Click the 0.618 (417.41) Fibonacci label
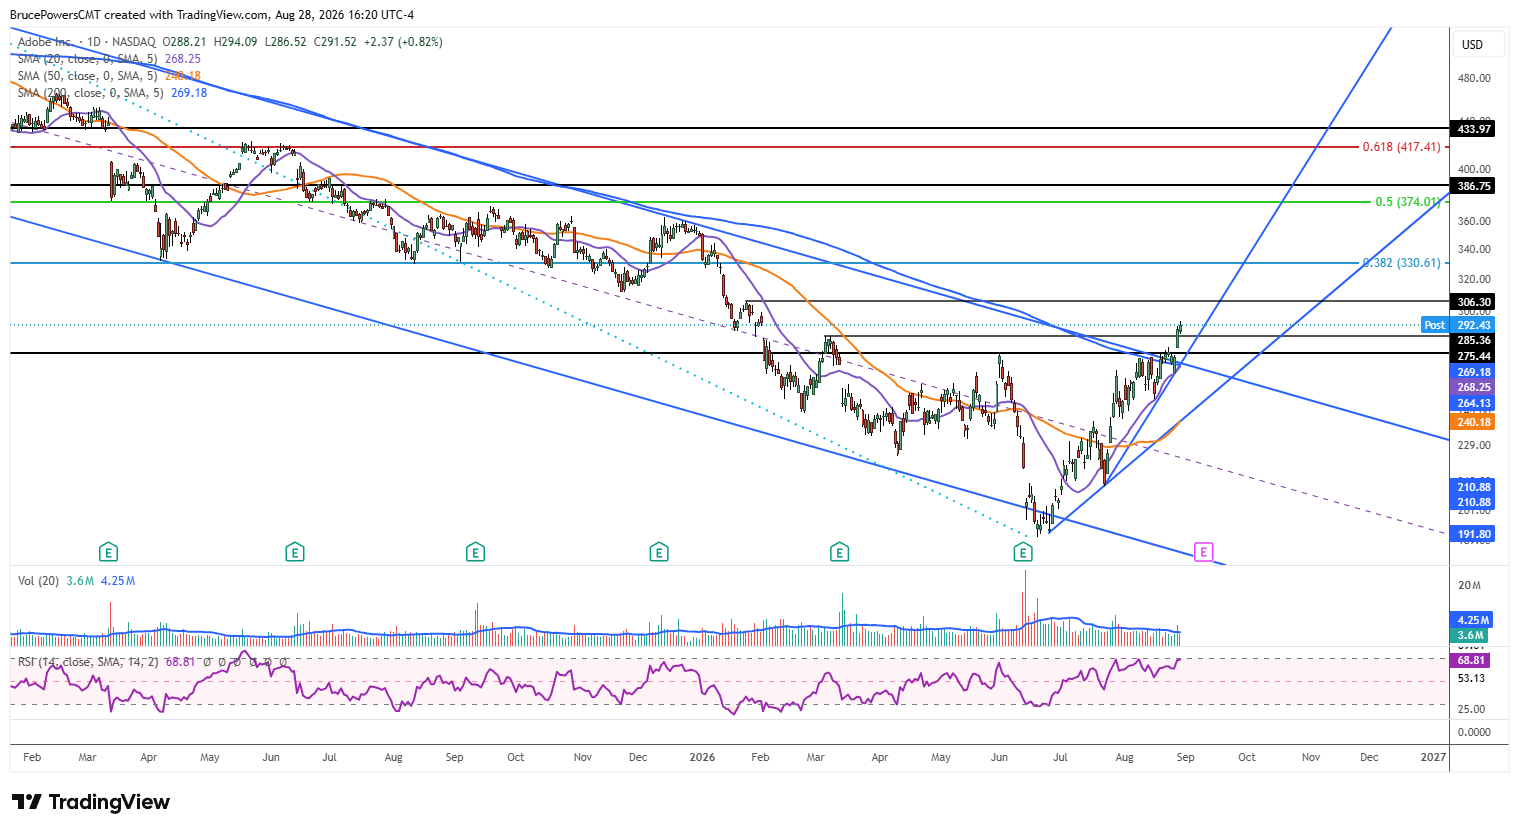 [x=1401, y=147]
